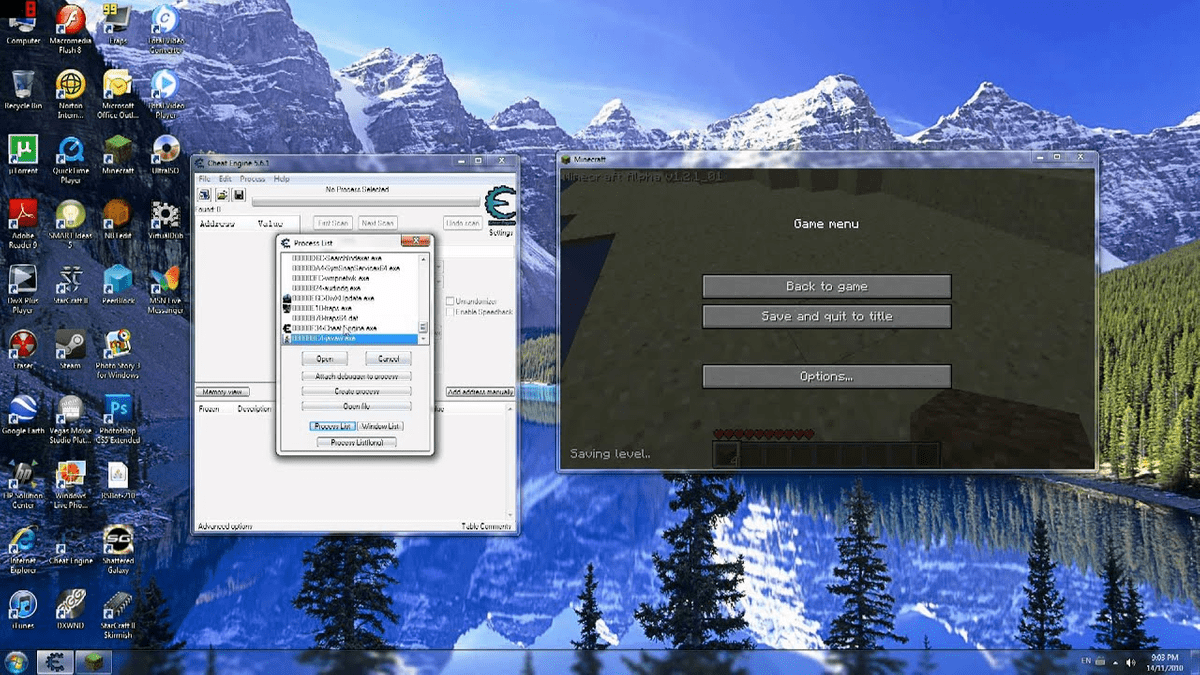Open Photoshop CS3 Extended desktop shortcut

pos(118,419)
